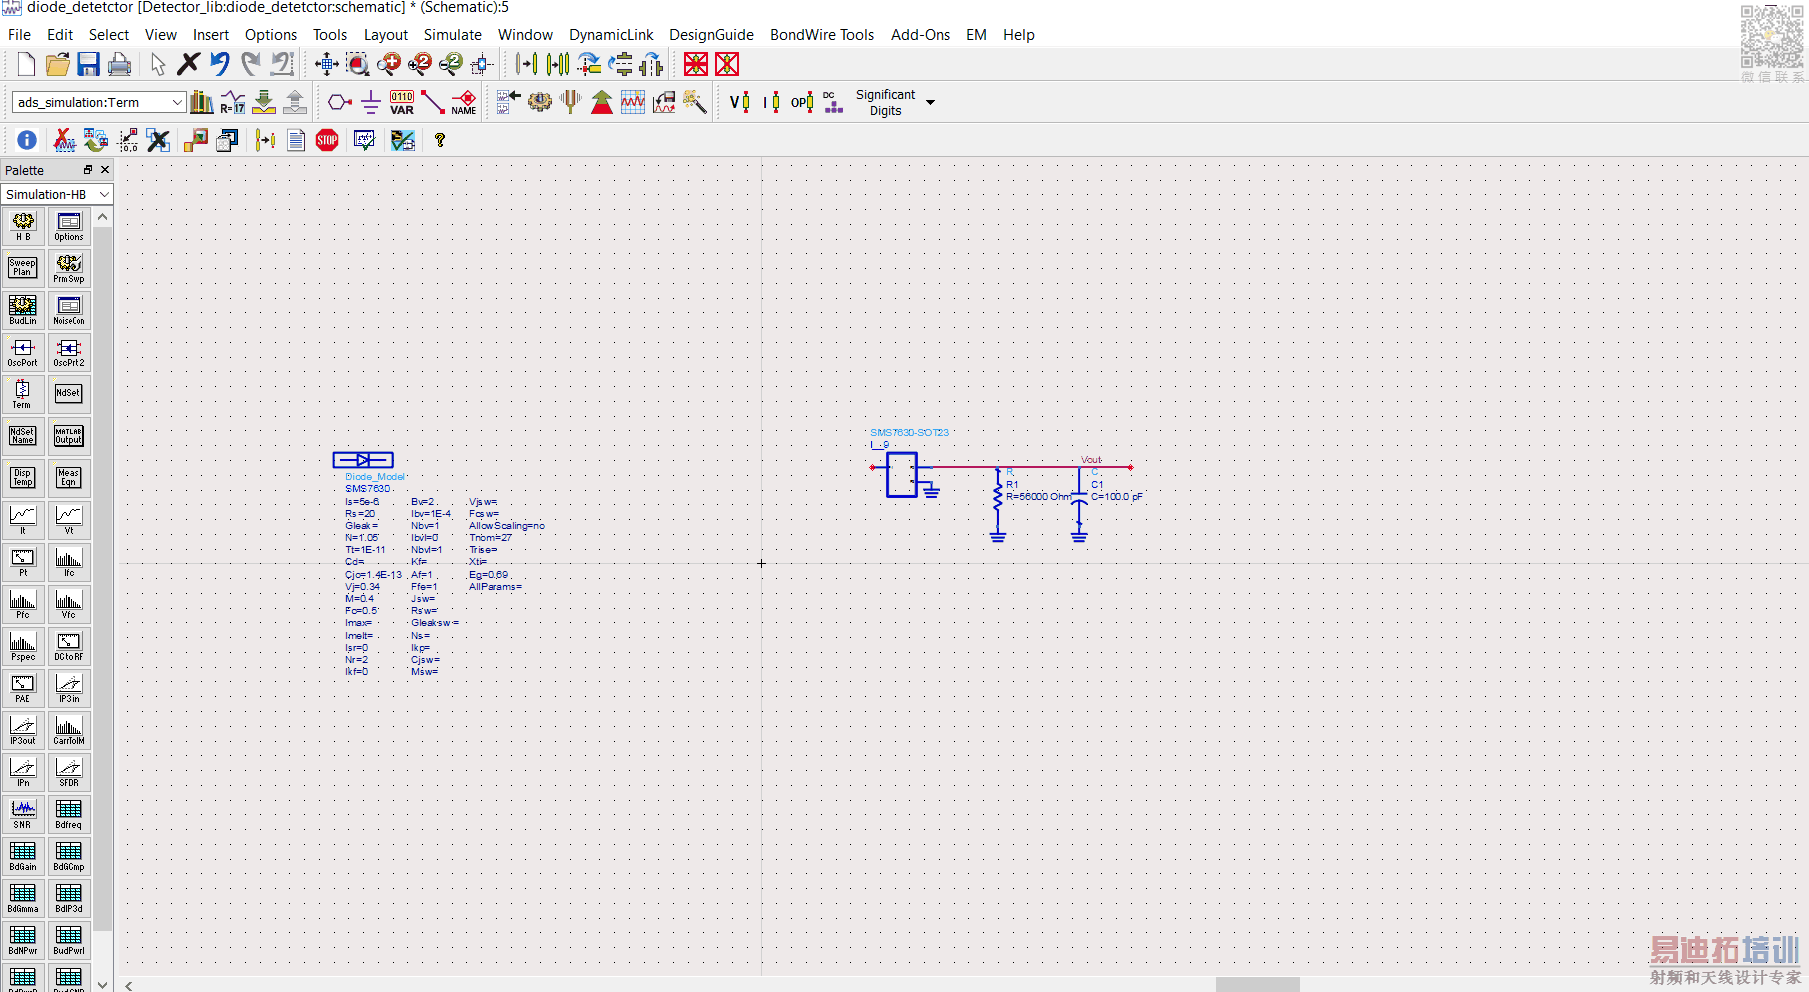Click the simulate gear icon
The width and height of the screenshot is (1809, 992).
coord(540,102)
